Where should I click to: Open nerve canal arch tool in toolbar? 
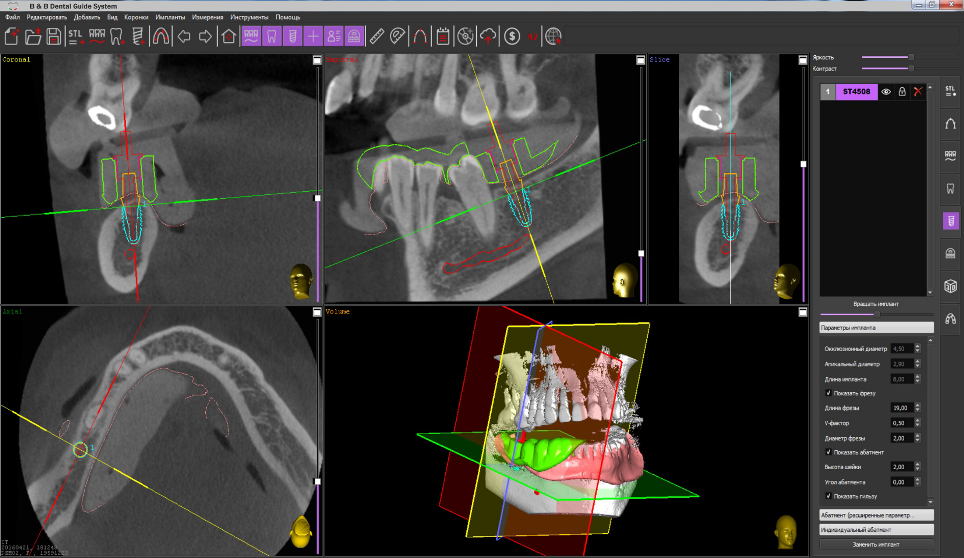(x=420, y=36)
